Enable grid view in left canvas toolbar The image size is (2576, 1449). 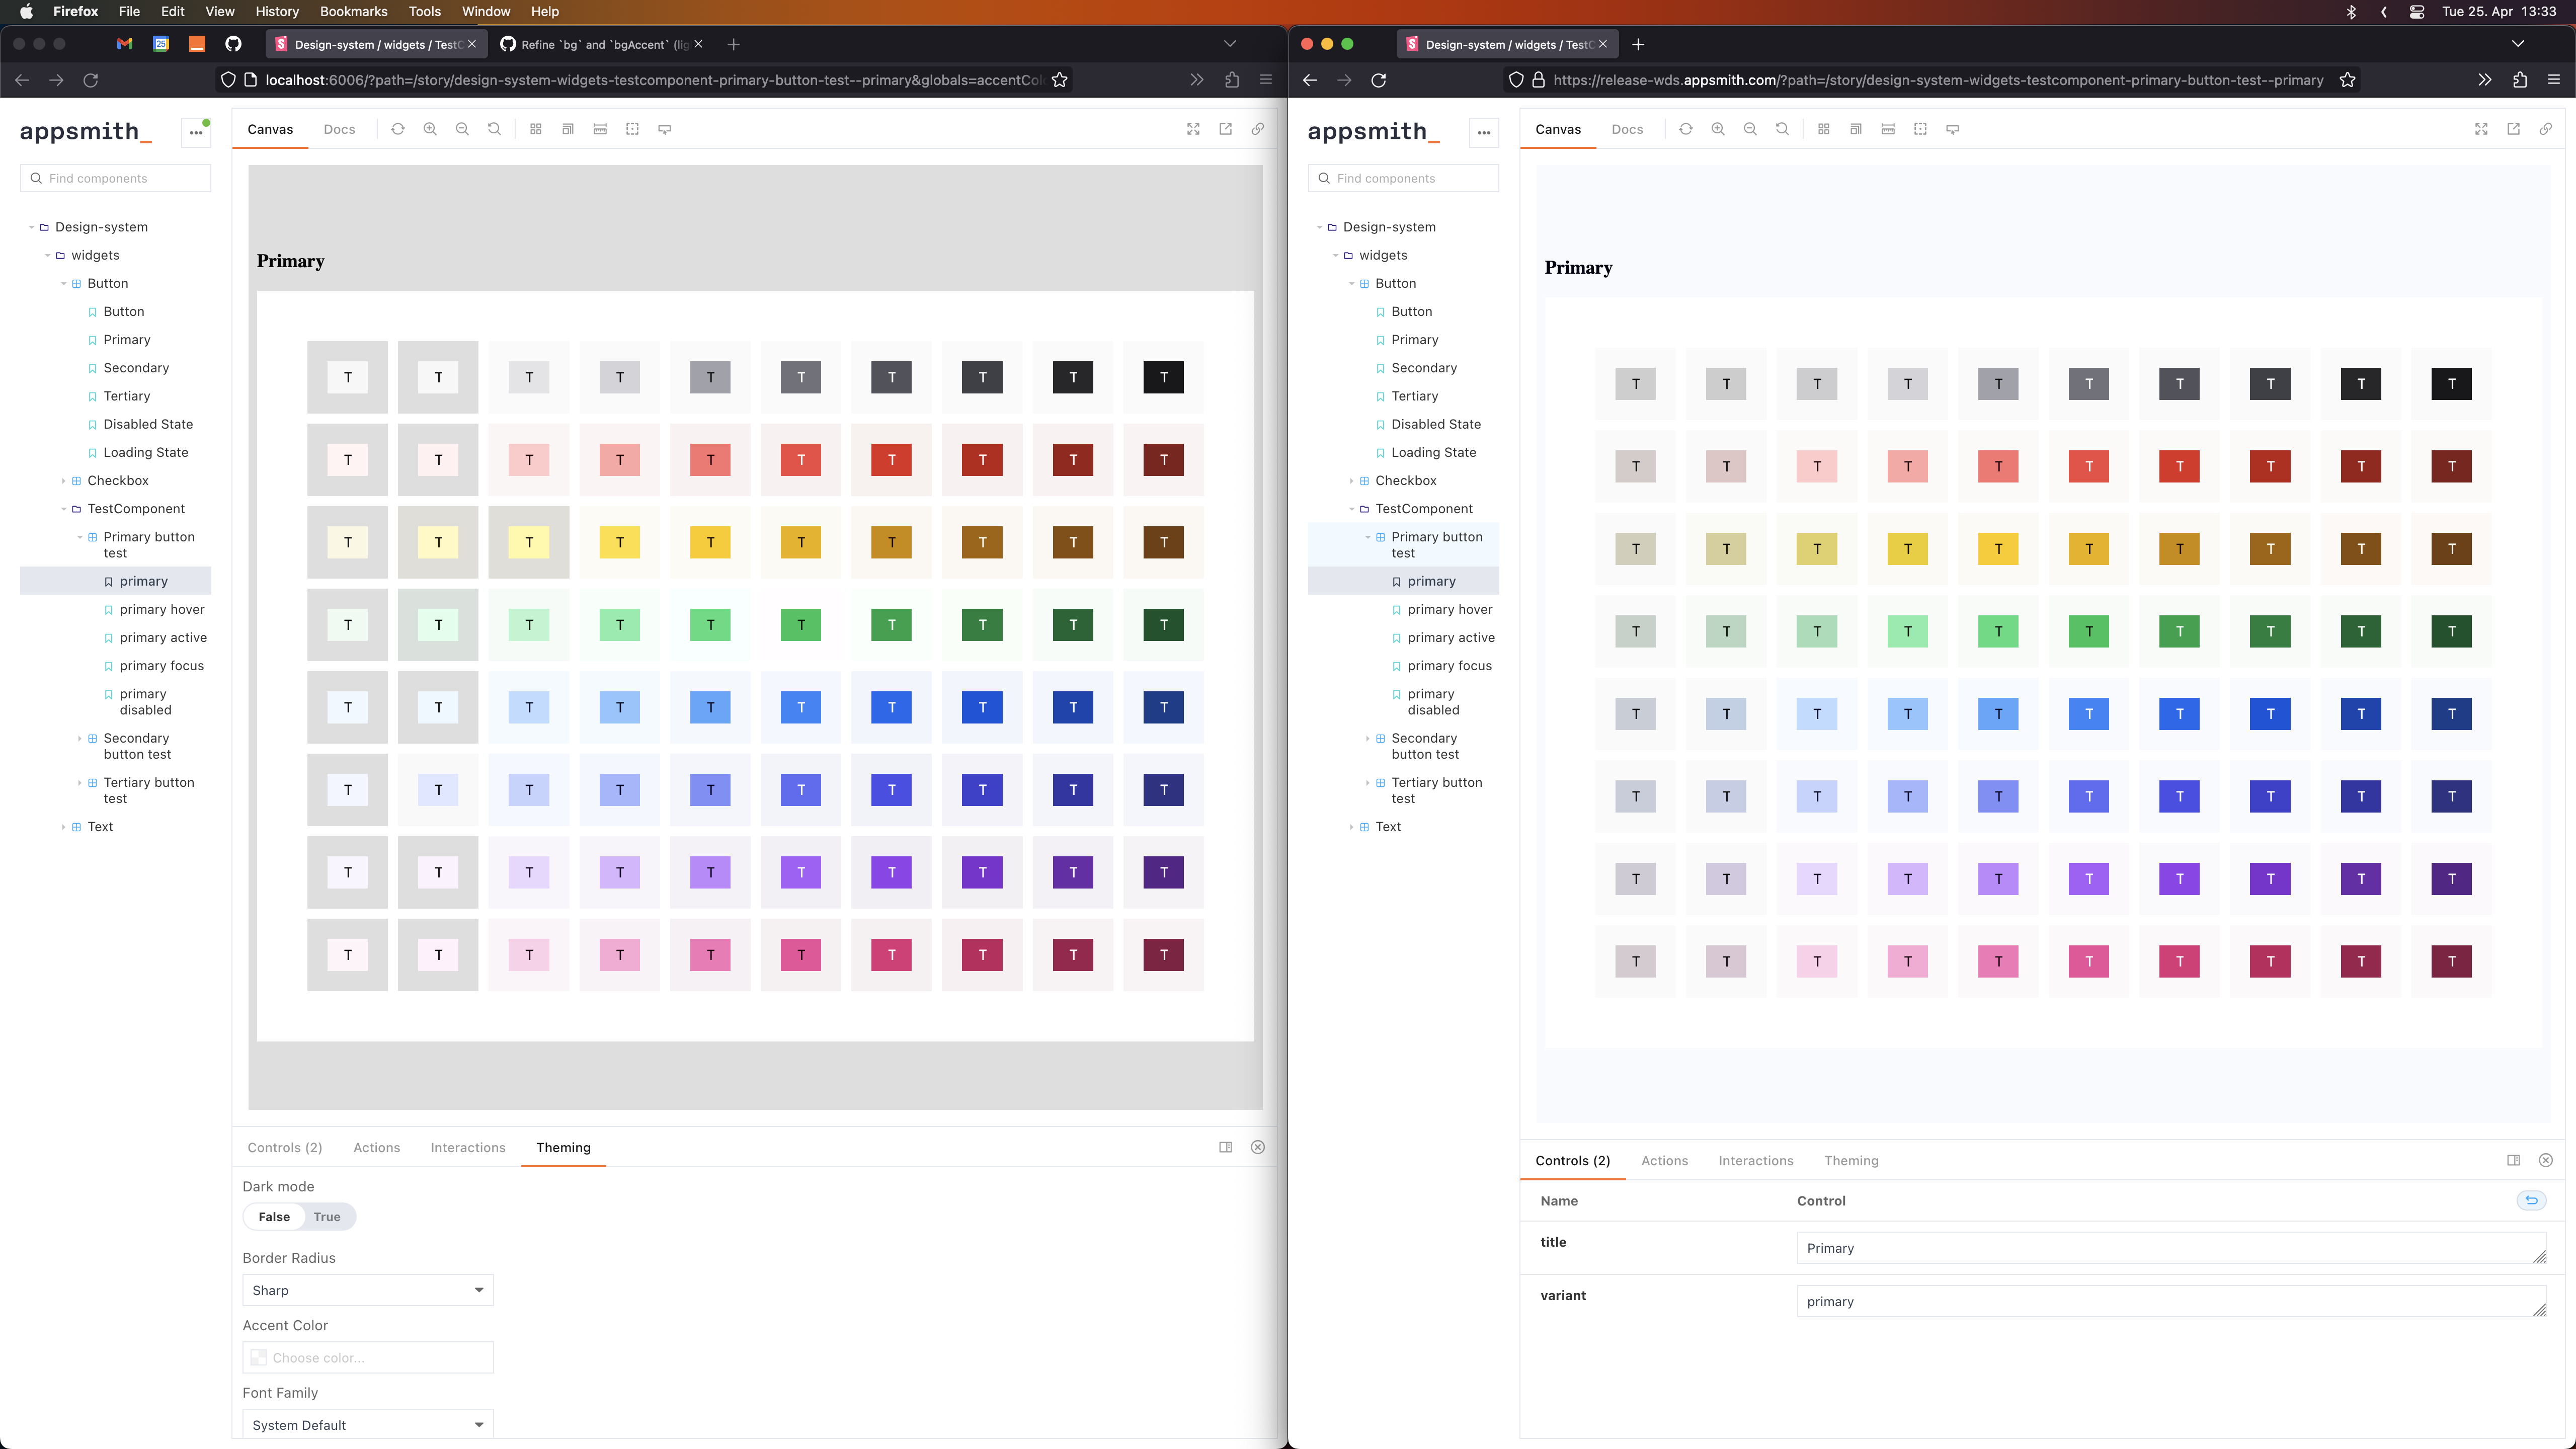pyautogui.click(x=536, y=129)
